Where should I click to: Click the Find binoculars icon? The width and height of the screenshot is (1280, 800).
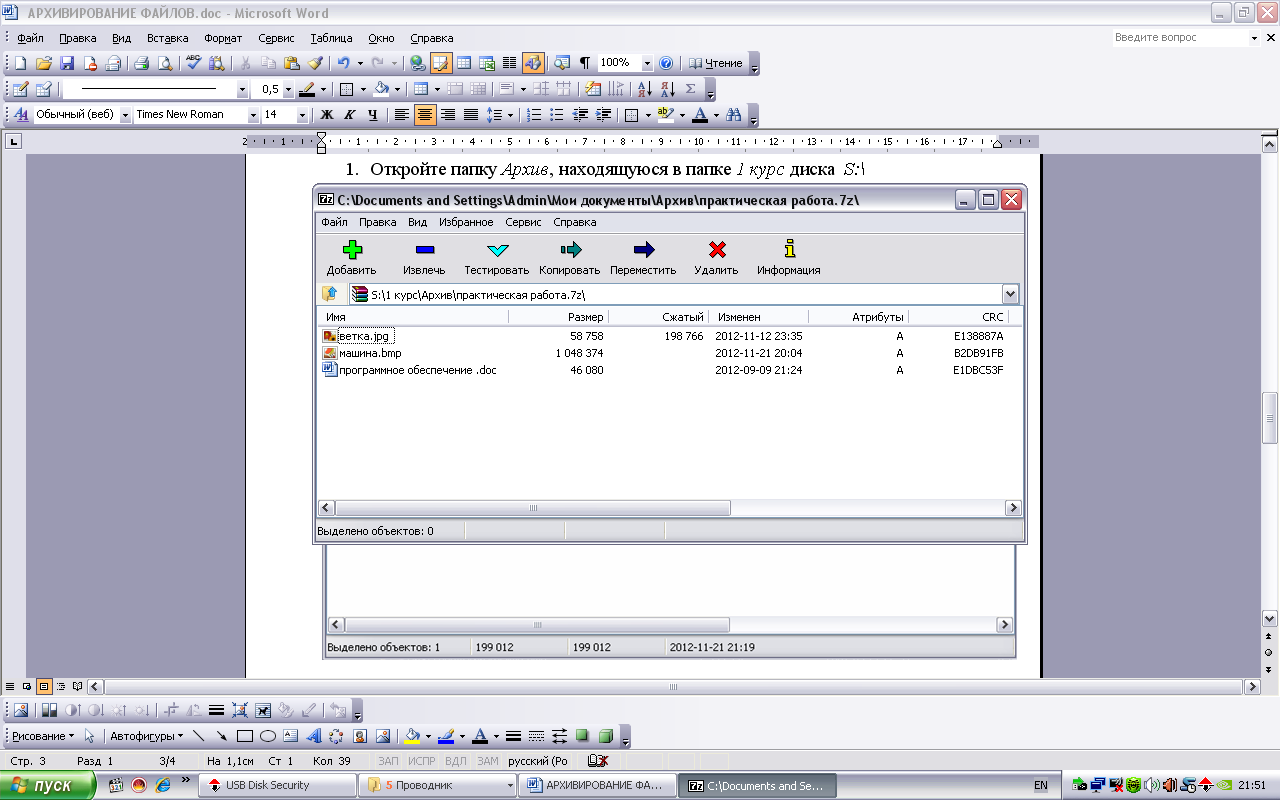pos(734,115)
